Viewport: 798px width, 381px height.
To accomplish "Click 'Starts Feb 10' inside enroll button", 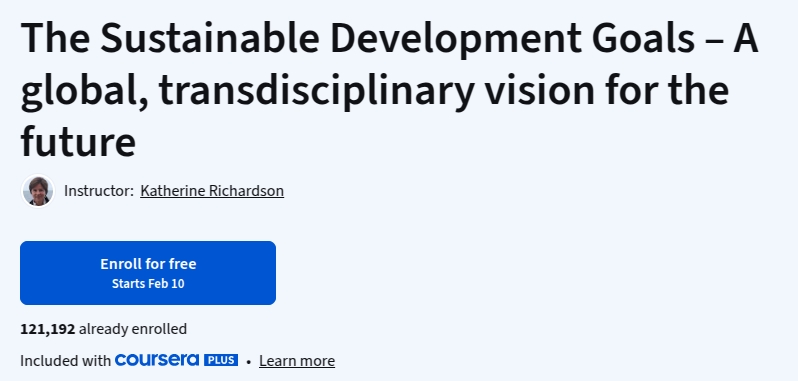I will [x=148, y=284].
